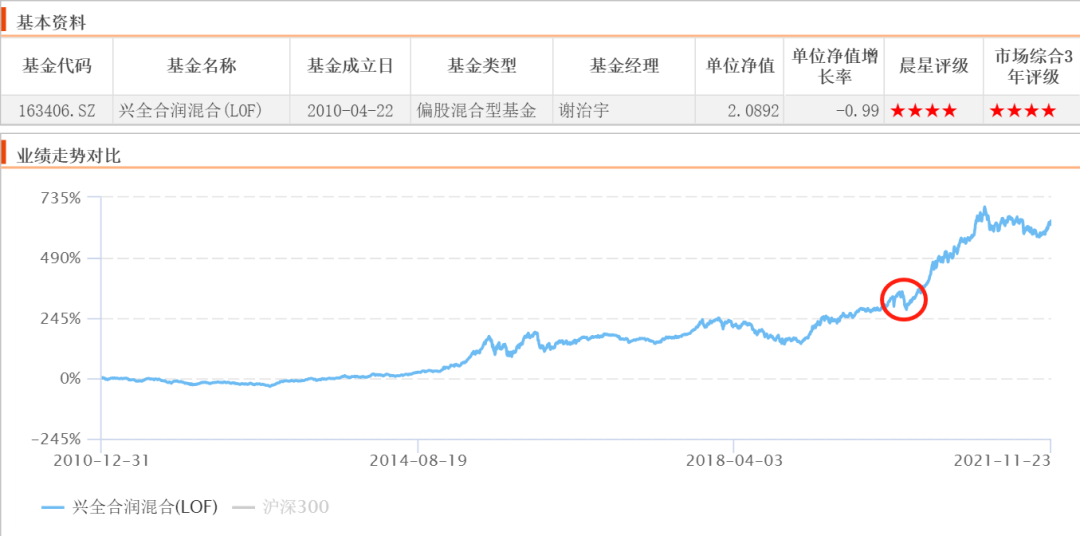This screenshot has height=536, width=1080.
Task: Click the 晨星评级 column header
Action: [x=934, y=66]
